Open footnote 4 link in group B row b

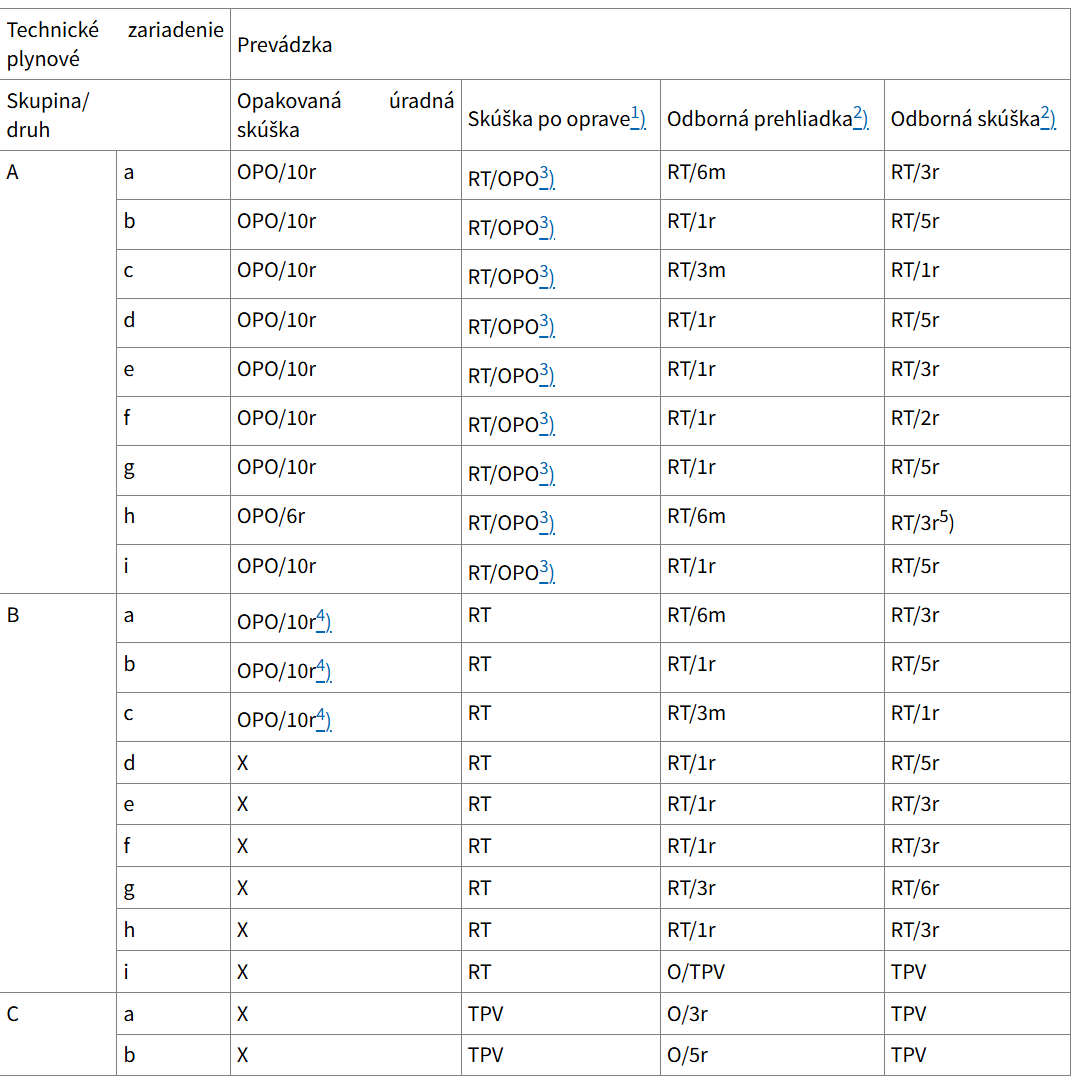pos(323,669)
